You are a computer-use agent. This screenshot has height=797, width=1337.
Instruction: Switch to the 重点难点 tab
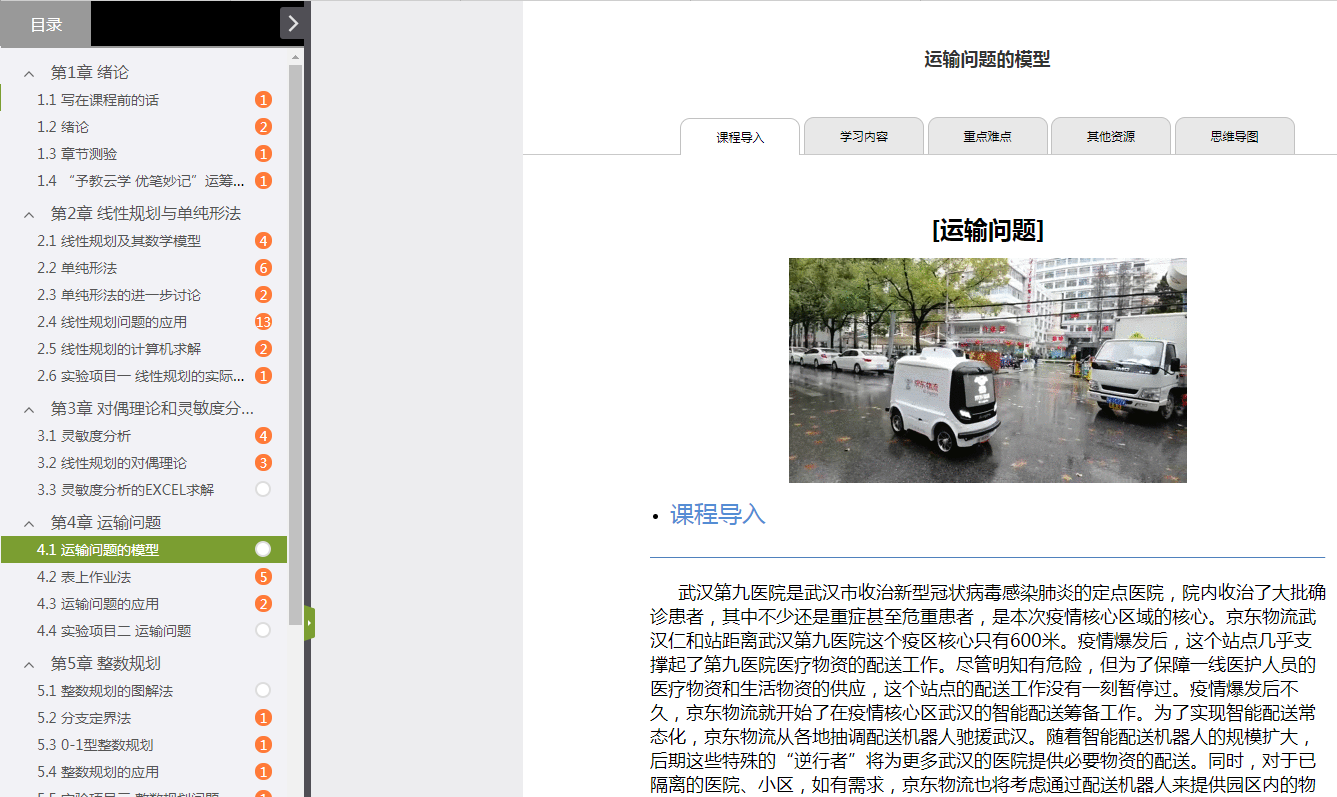pos(988,136)
